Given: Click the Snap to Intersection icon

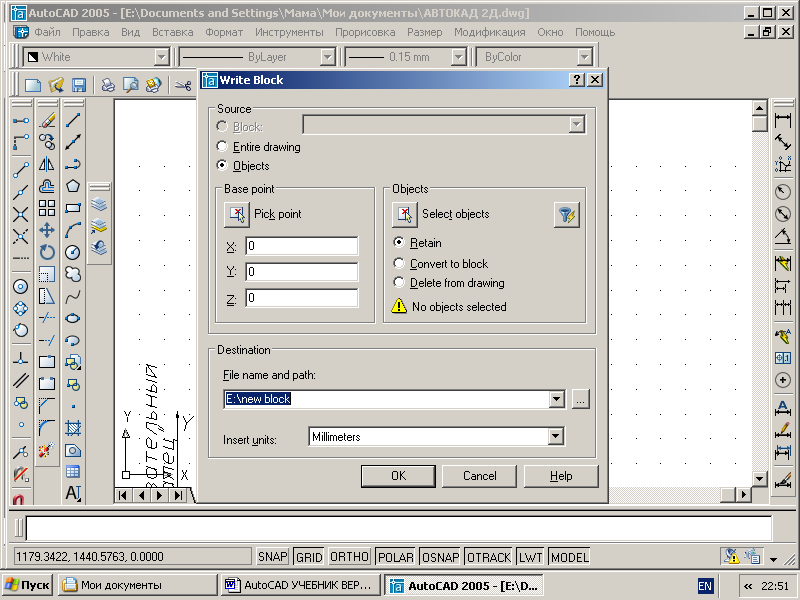Looking at the screenshot, I should coord(21,214).
